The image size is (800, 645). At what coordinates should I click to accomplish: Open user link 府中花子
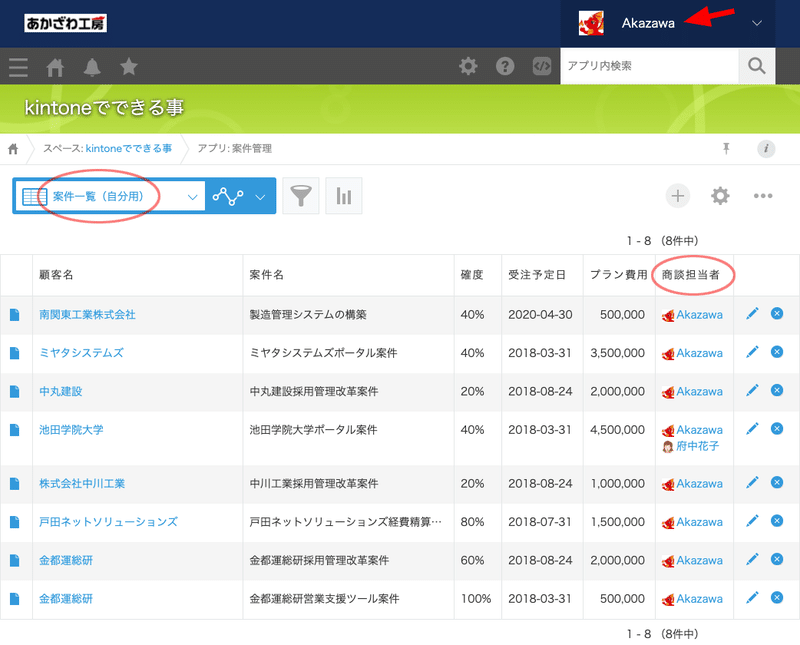tap(697, 446)
